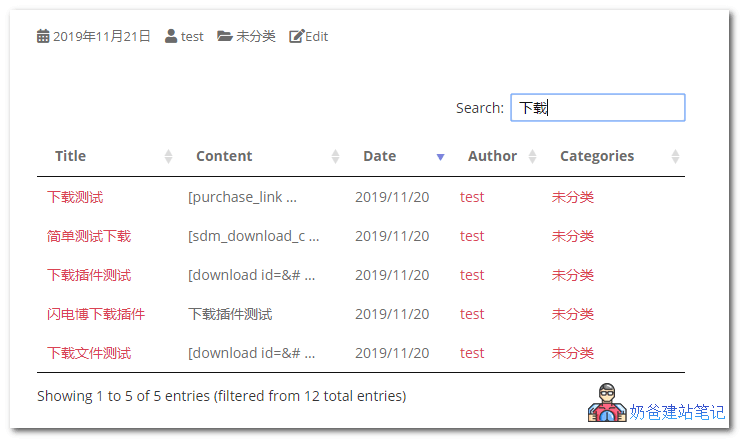Click author test in 下载文件测试 row
Screen dimensions: 740x439
[472, 353]
